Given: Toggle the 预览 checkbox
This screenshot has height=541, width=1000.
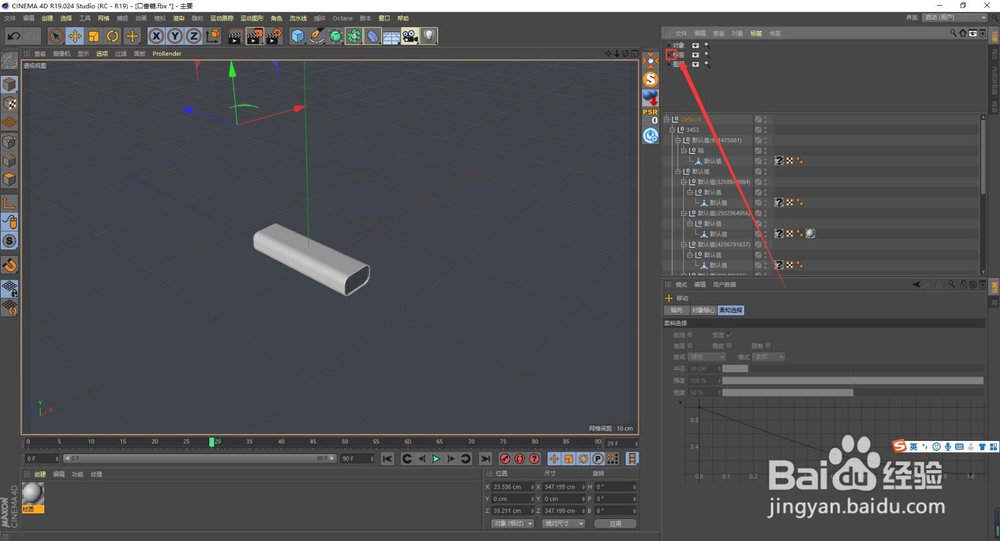Looking at the screenshot, I should click(730, 335).
